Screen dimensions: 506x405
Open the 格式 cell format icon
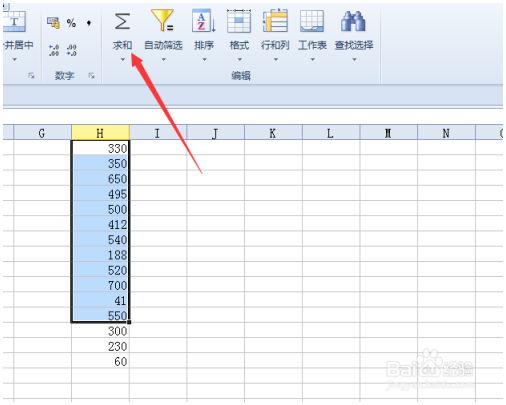click(x=239, y=21)
